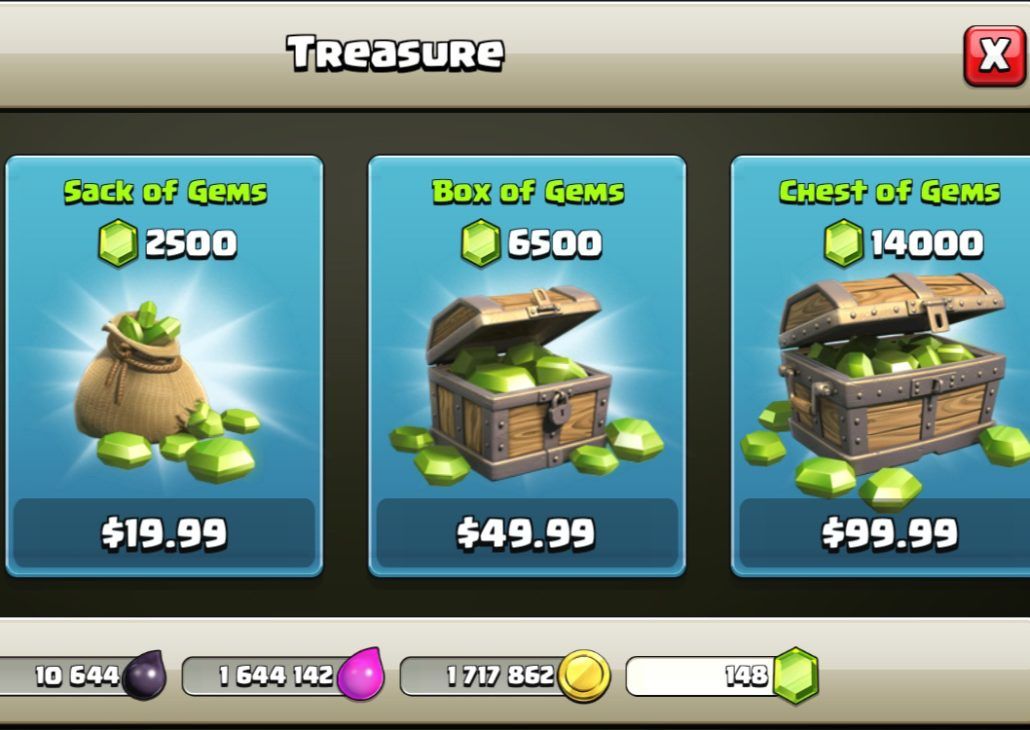Click the gem icon next to 6500
Image resolution: width=1030 pixels, height=730 pixels.
click(481, 243)
